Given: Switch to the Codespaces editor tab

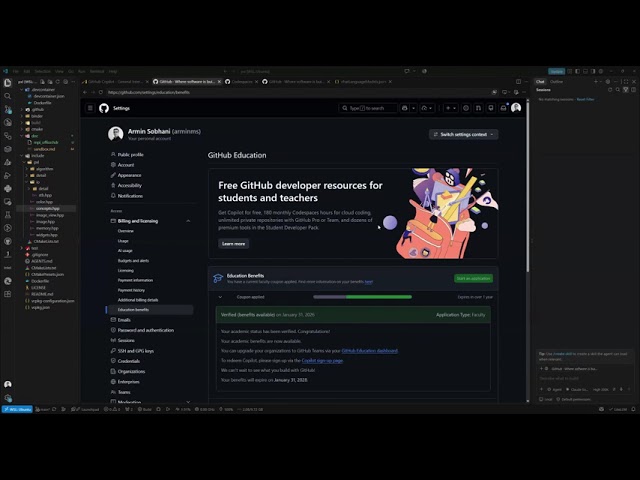Looking at the screenshot, I should pos(242,82).
